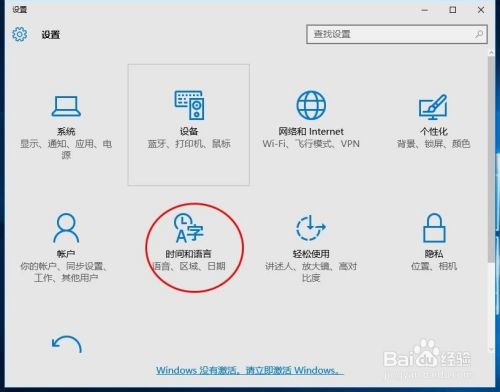Click the 设备 title text
The width and height of the screenshot is (500, 392).
click(189, 131)
